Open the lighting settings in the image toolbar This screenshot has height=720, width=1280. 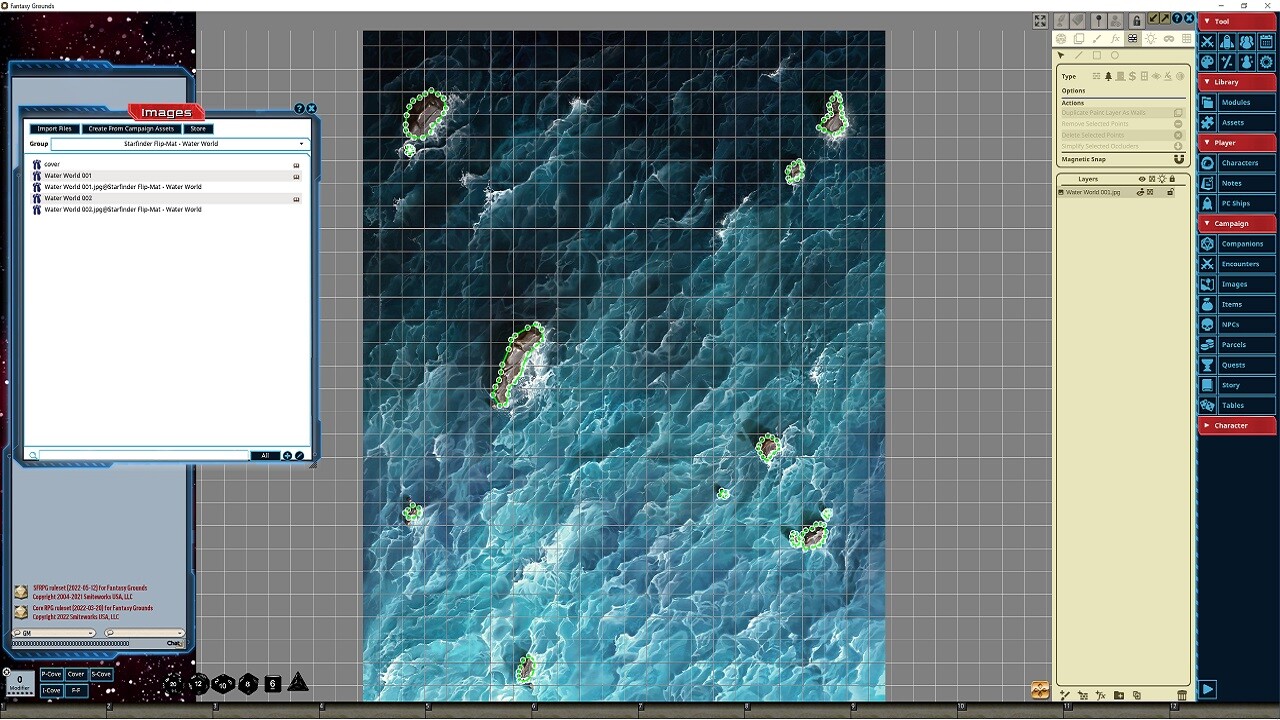[1151, 38]
